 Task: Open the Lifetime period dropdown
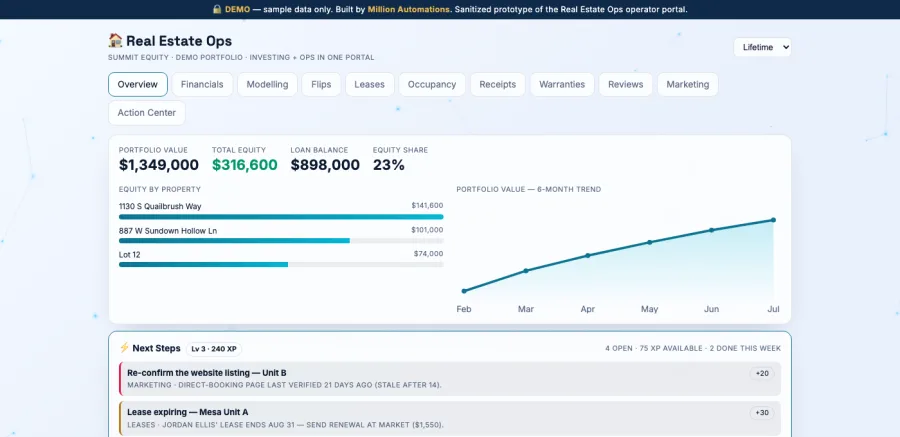(762, 47)
